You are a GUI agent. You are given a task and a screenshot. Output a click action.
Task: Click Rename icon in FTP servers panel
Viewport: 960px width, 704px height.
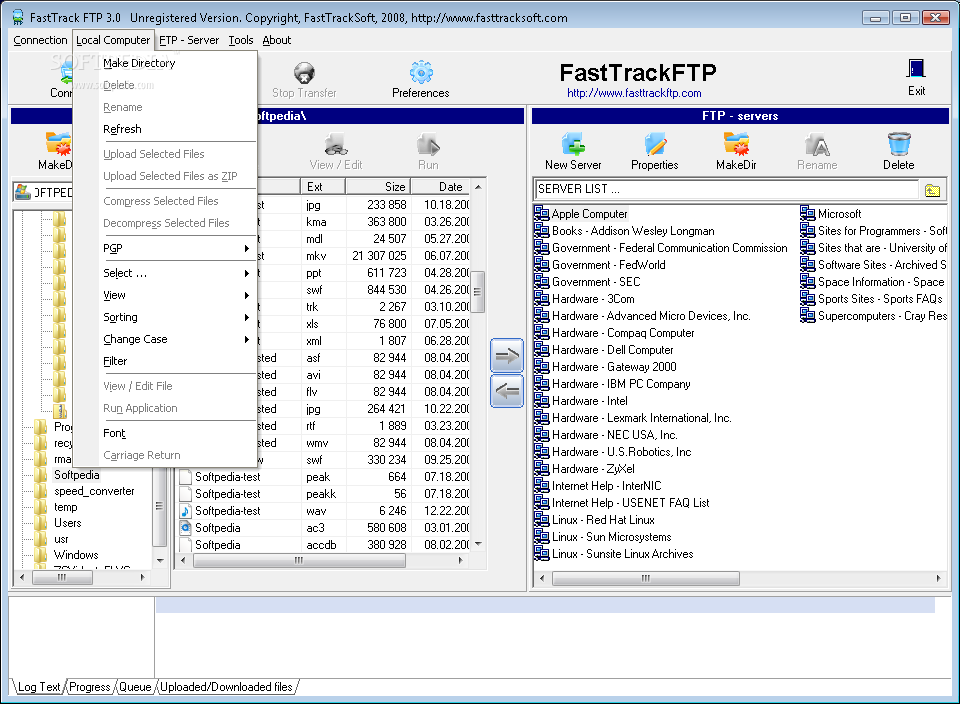817,144
